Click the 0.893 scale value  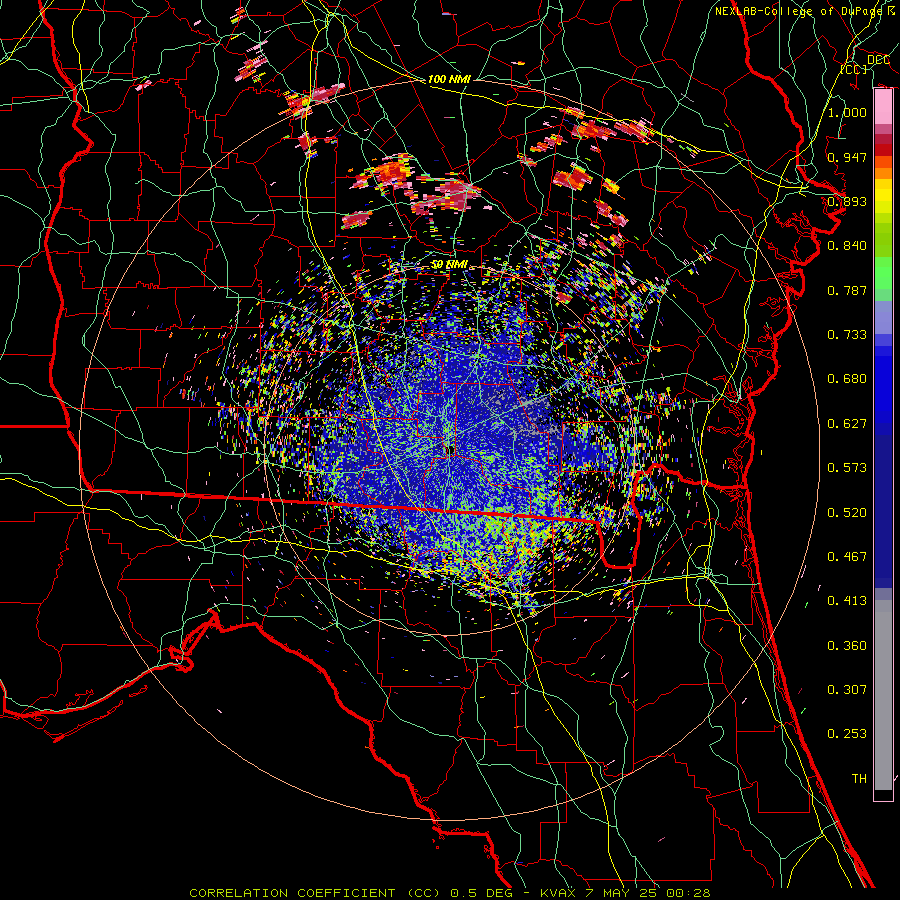coord(847,201)
